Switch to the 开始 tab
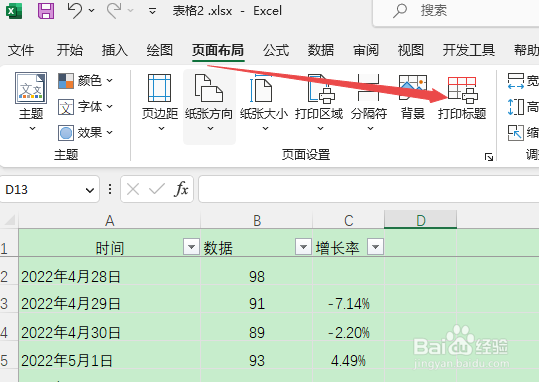 tap(70, 50)
